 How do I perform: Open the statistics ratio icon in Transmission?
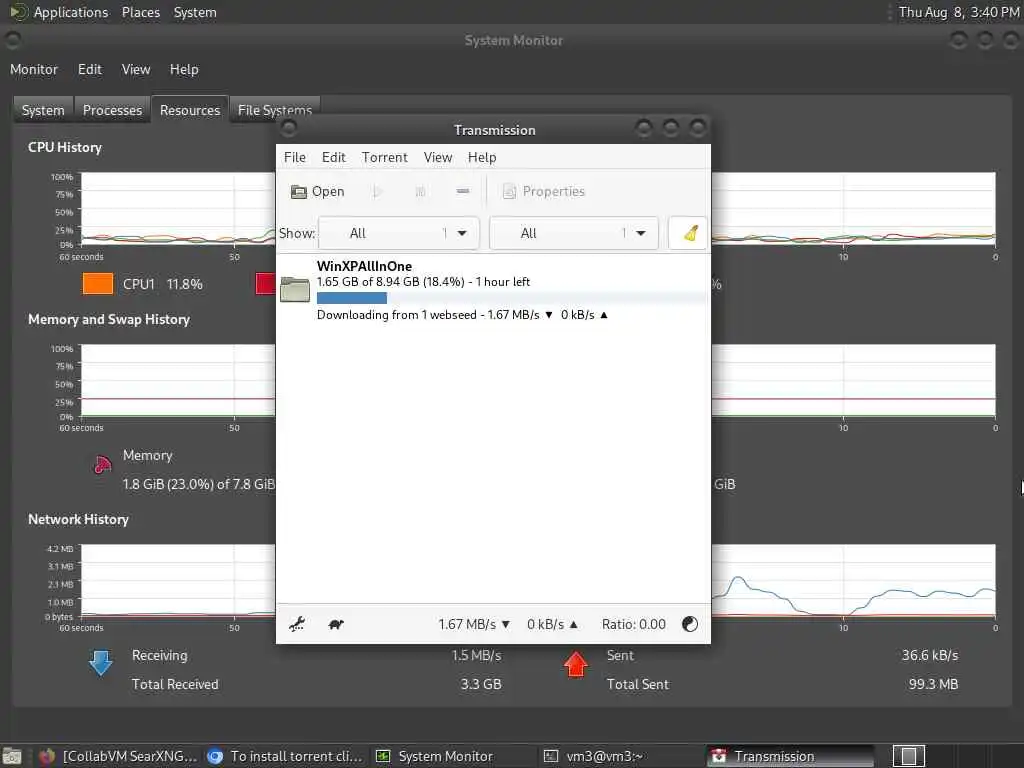click(x=690, y=624)
